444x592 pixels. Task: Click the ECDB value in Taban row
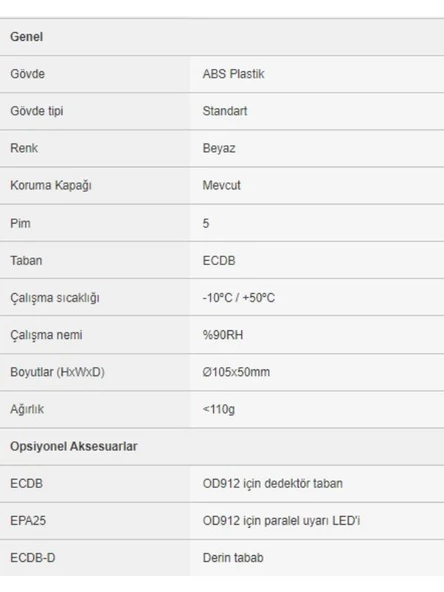click(x=219, y=261)
